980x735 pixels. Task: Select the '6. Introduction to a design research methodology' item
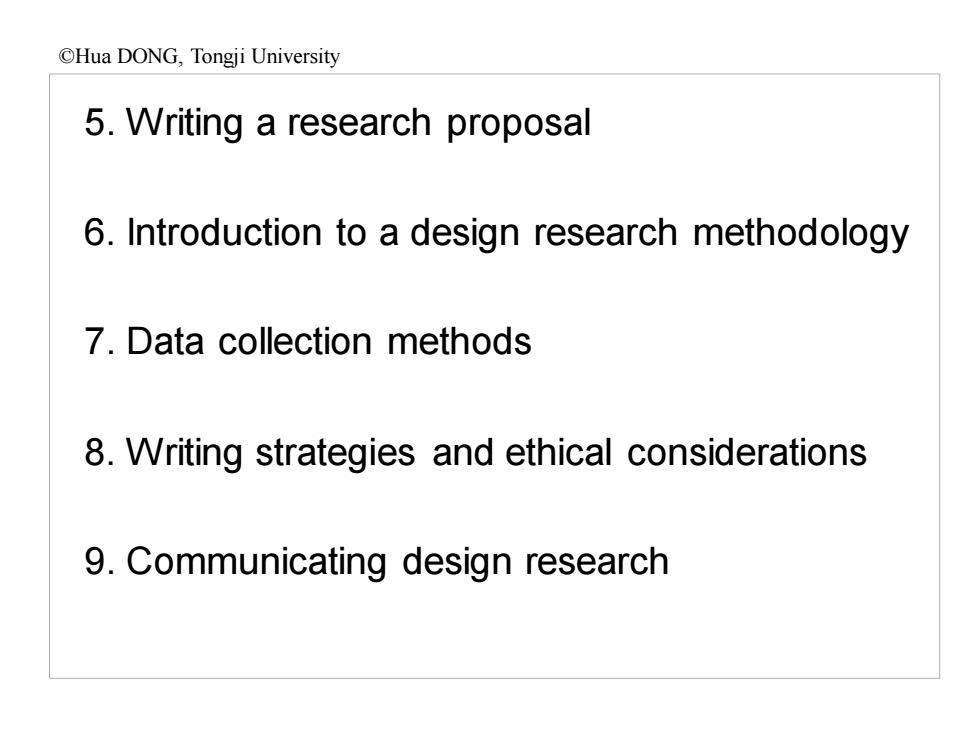[x=496, y=233]
